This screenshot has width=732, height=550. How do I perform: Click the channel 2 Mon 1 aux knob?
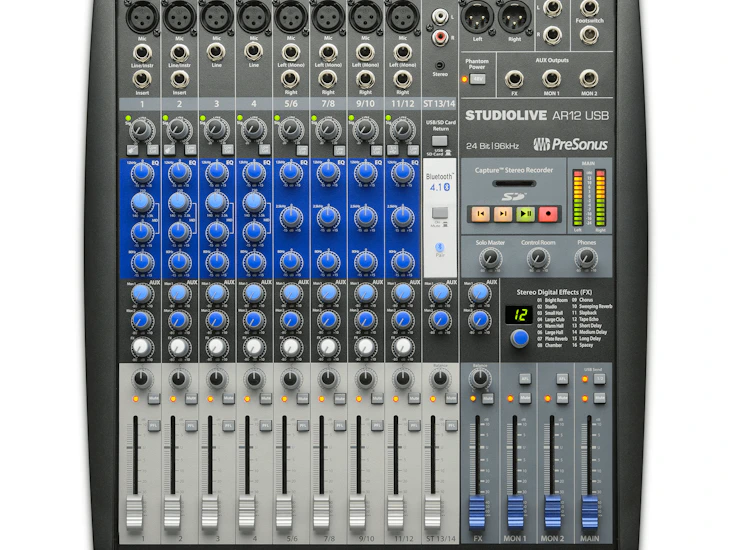(179, 294)
